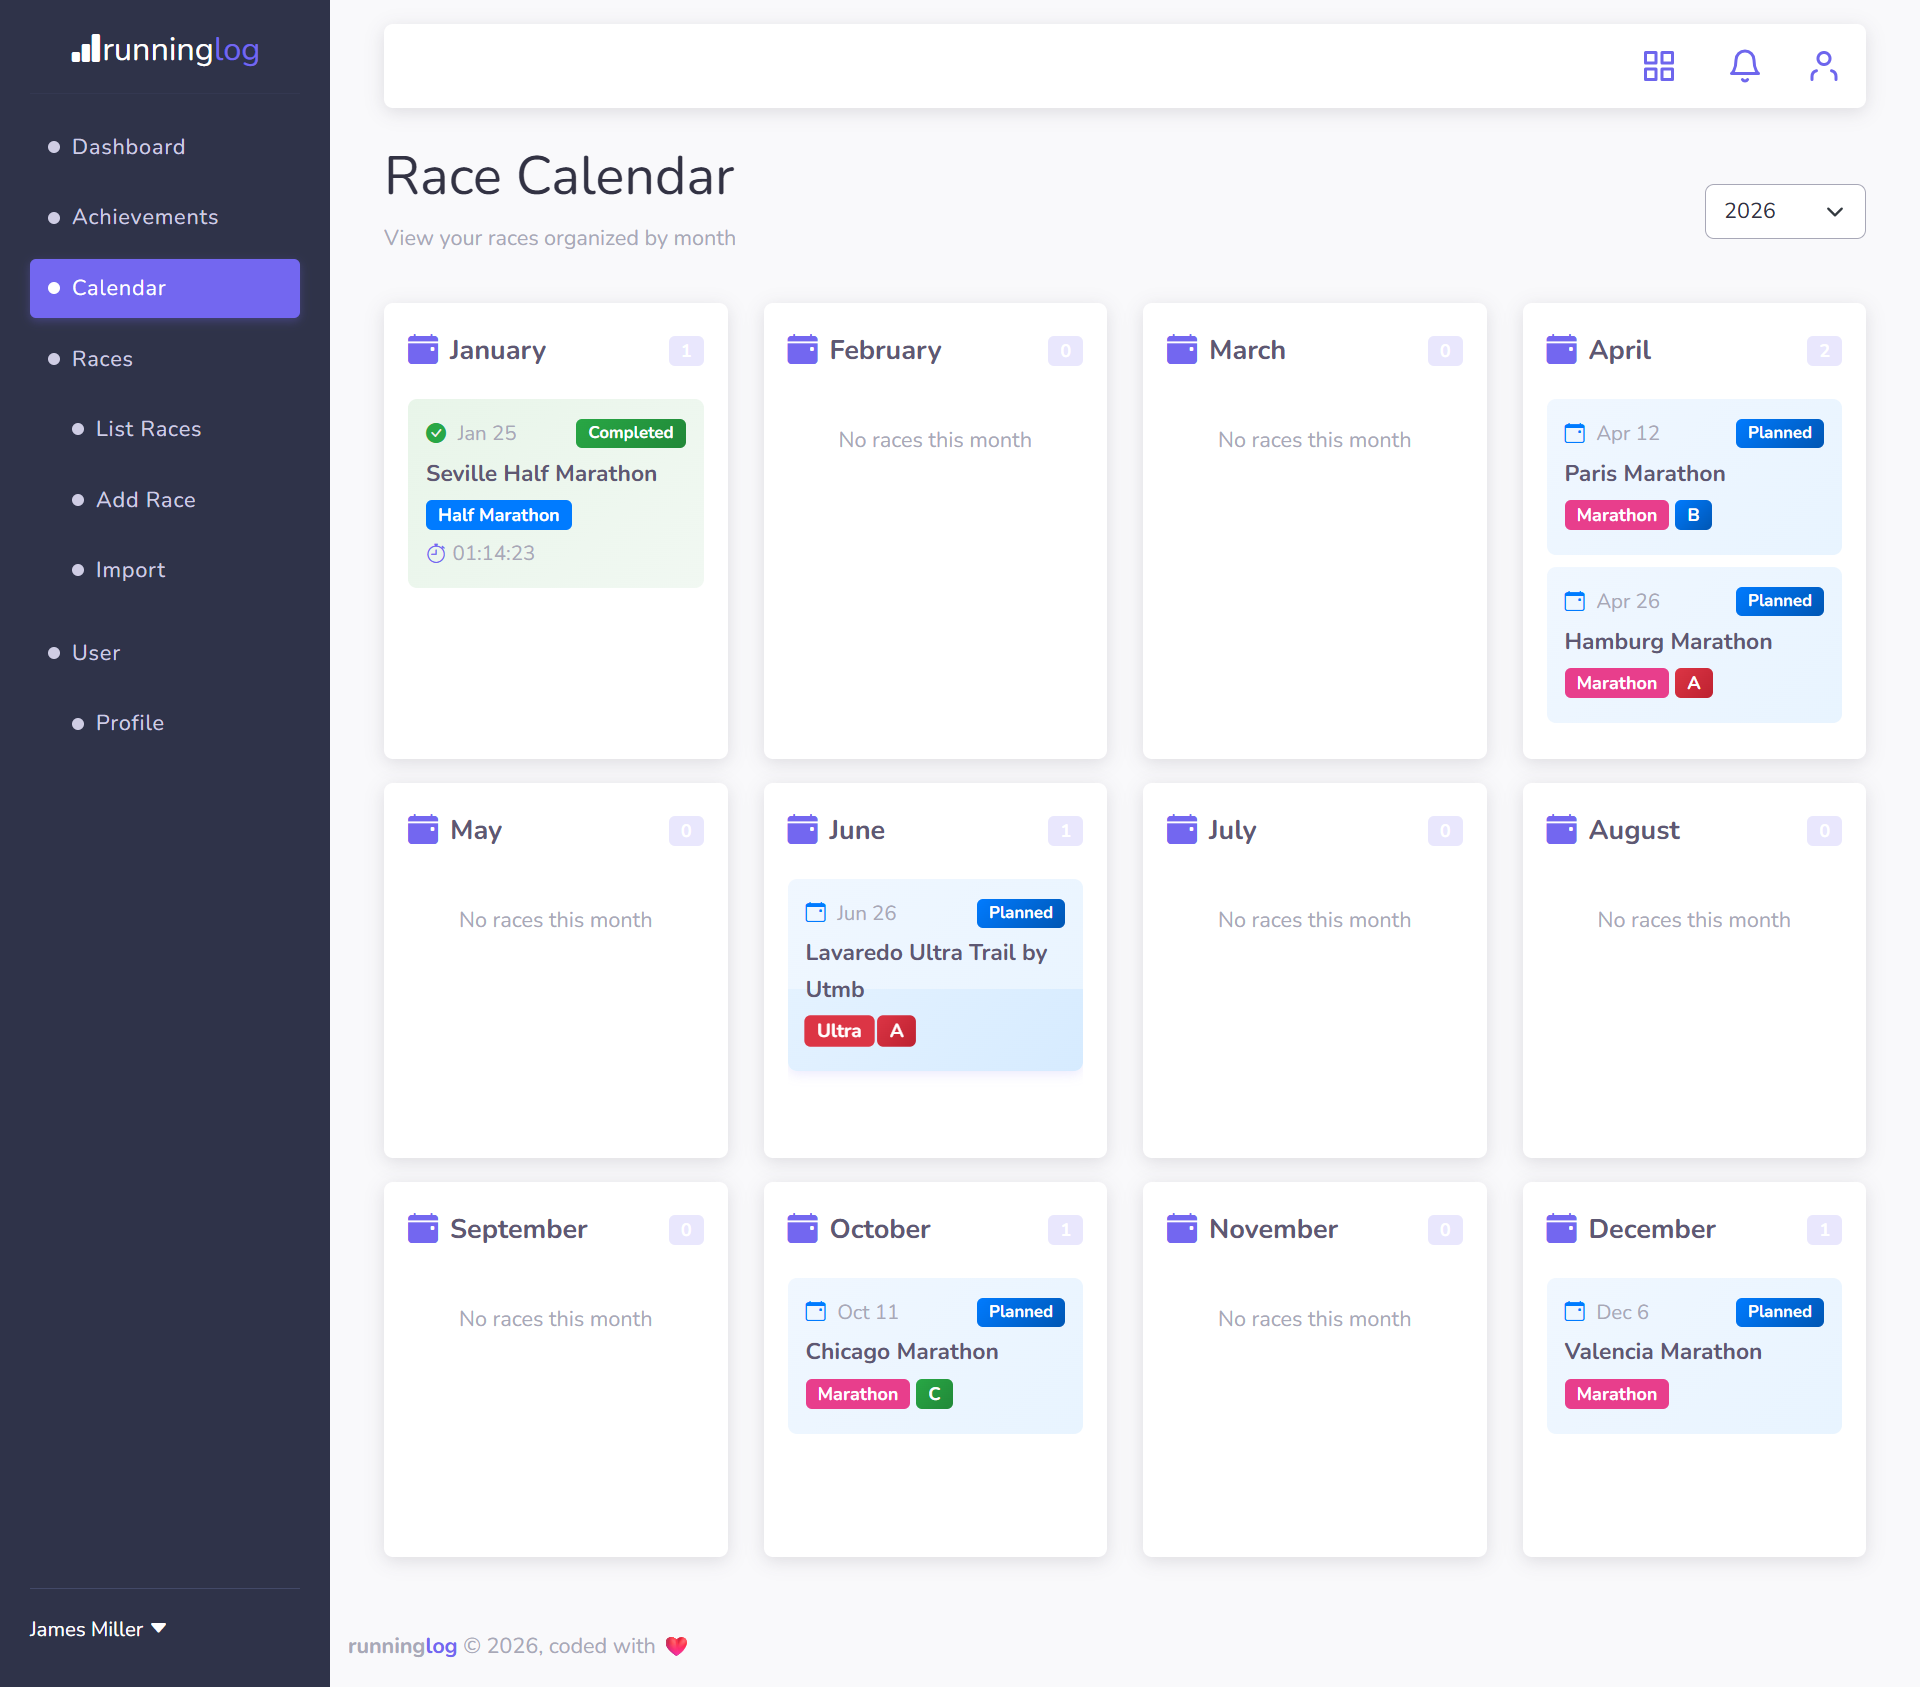Open your Profile settings
The image size is (1920, 1687).
tap(130, 722)
